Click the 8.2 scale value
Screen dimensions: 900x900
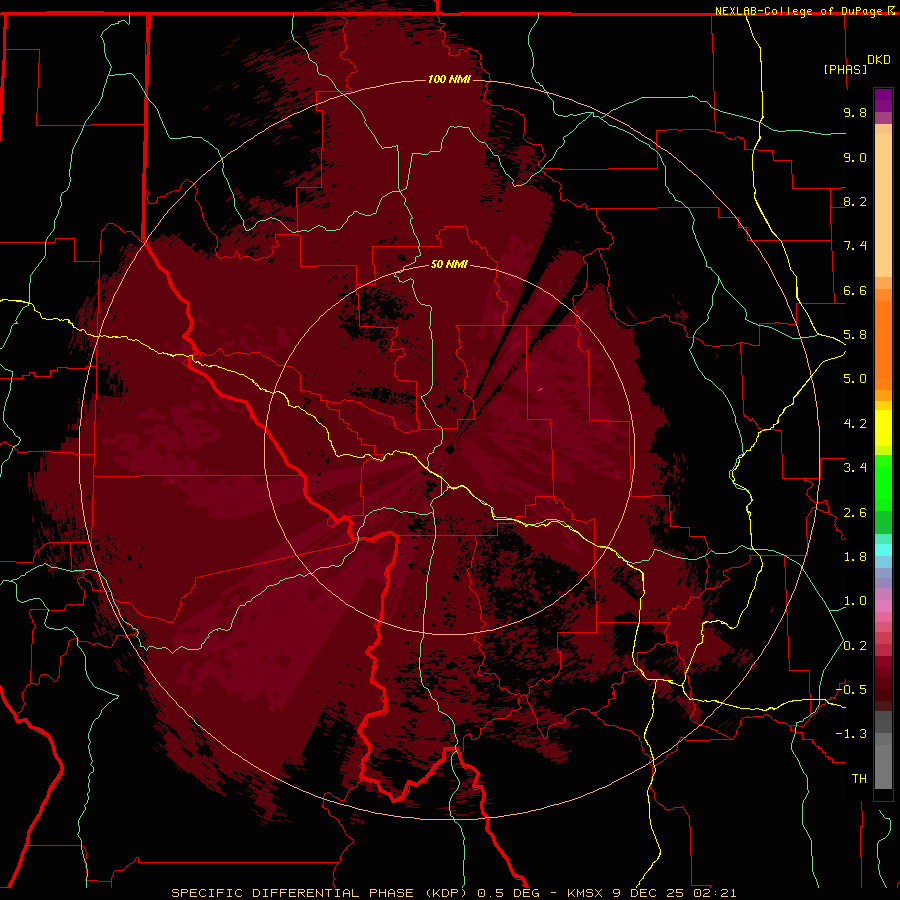855,201
